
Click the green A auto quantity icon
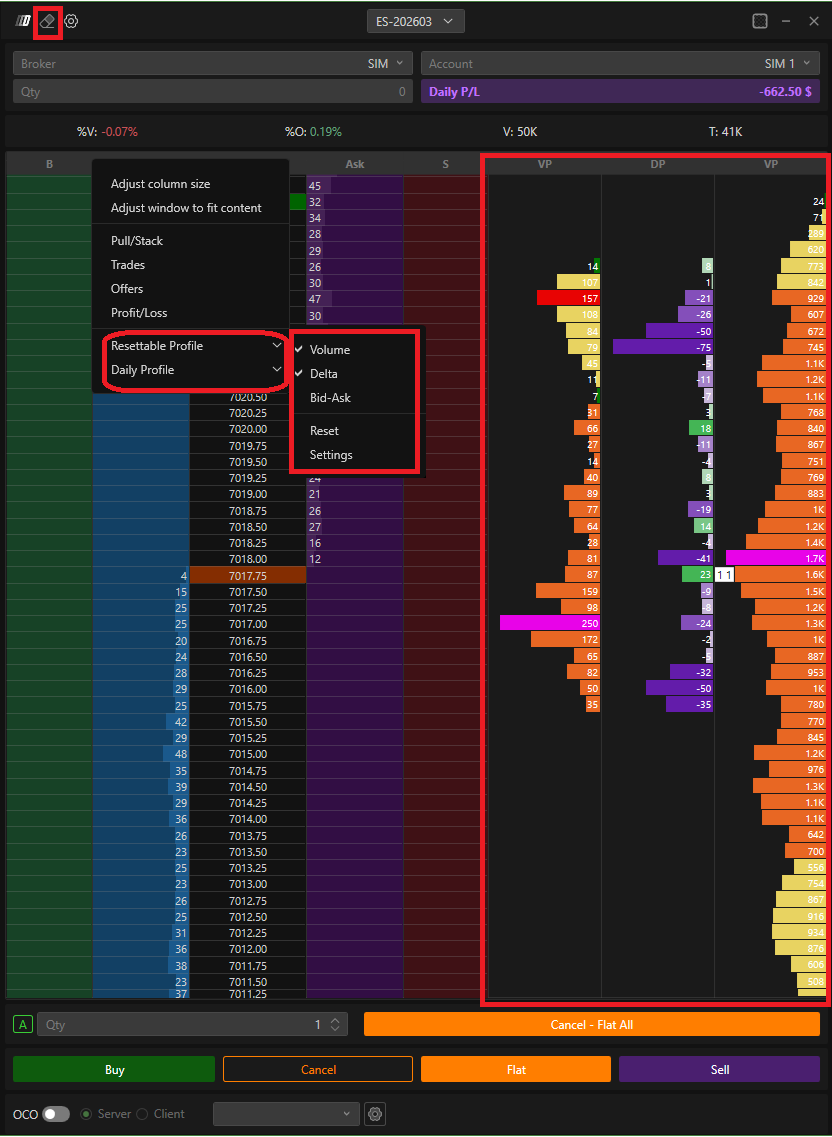coord(23,1024)
